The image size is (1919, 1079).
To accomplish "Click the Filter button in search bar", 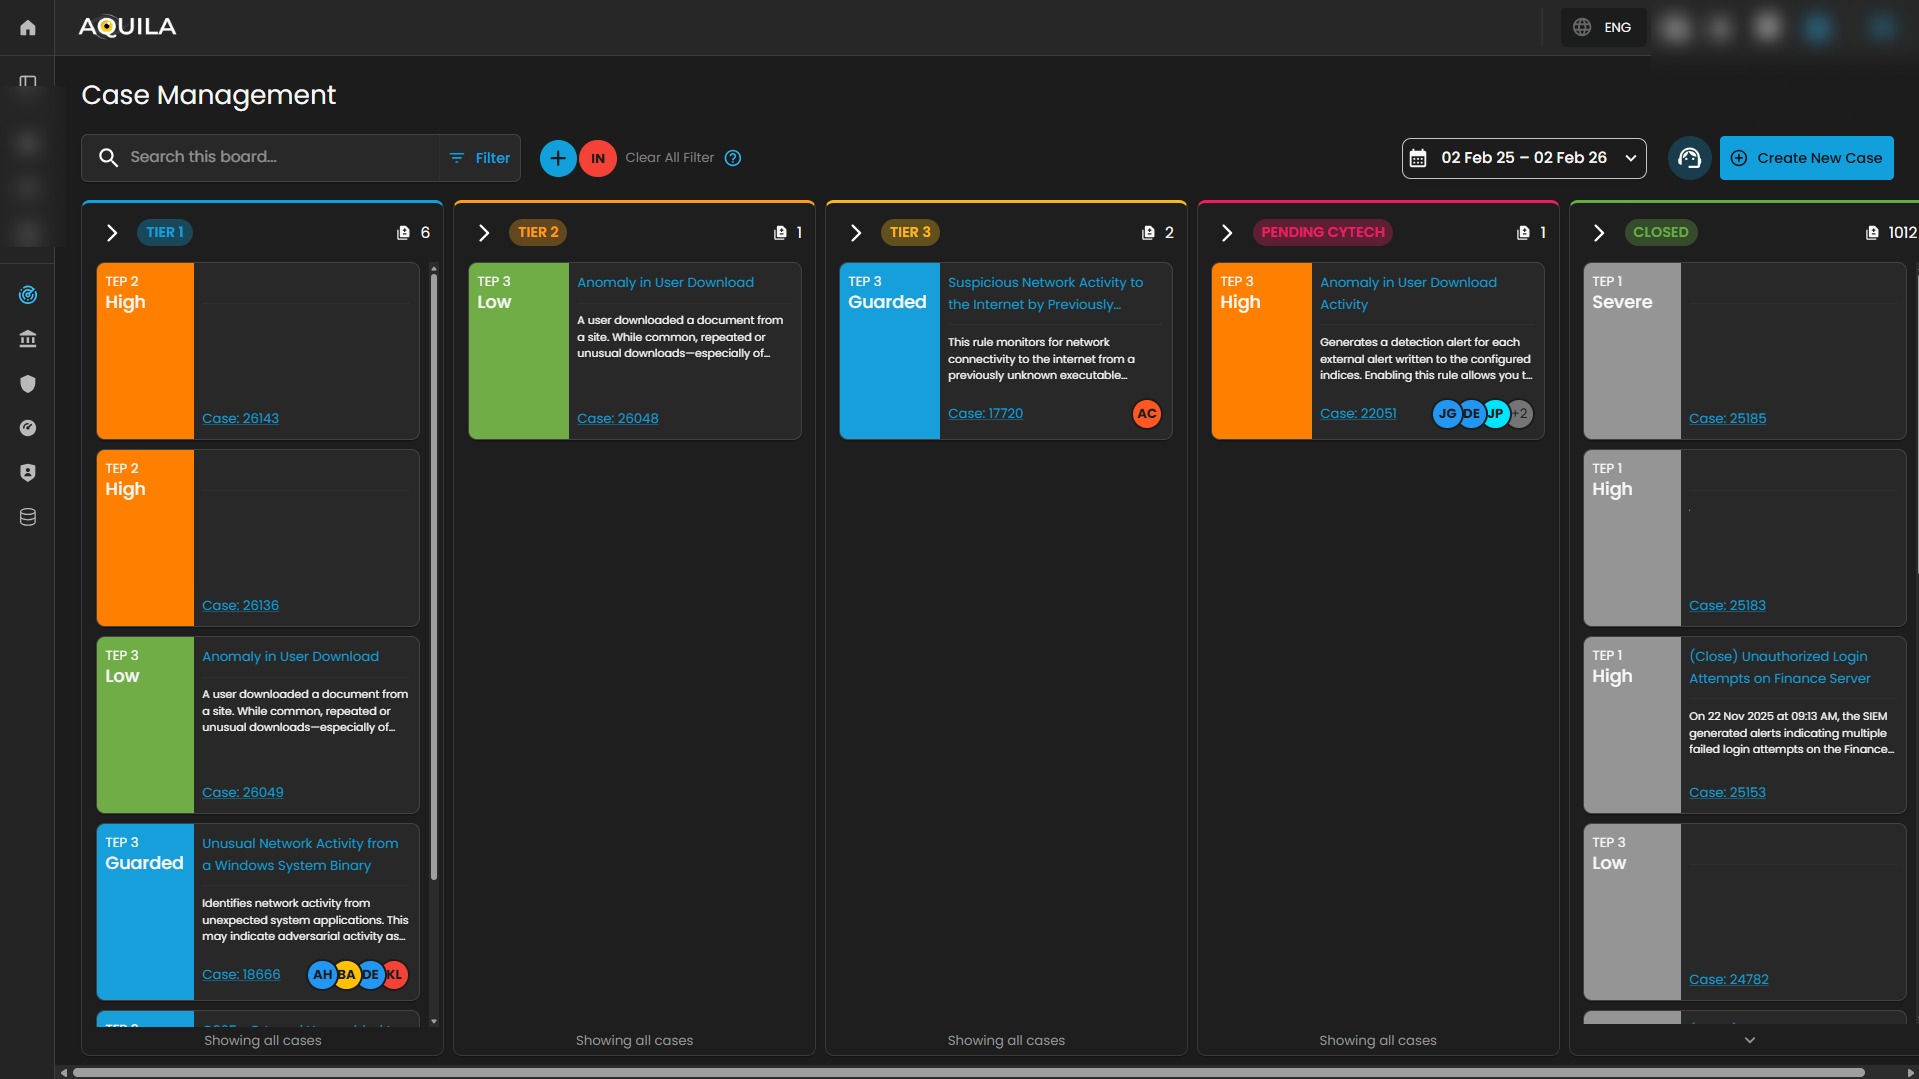I will point(480,158).
